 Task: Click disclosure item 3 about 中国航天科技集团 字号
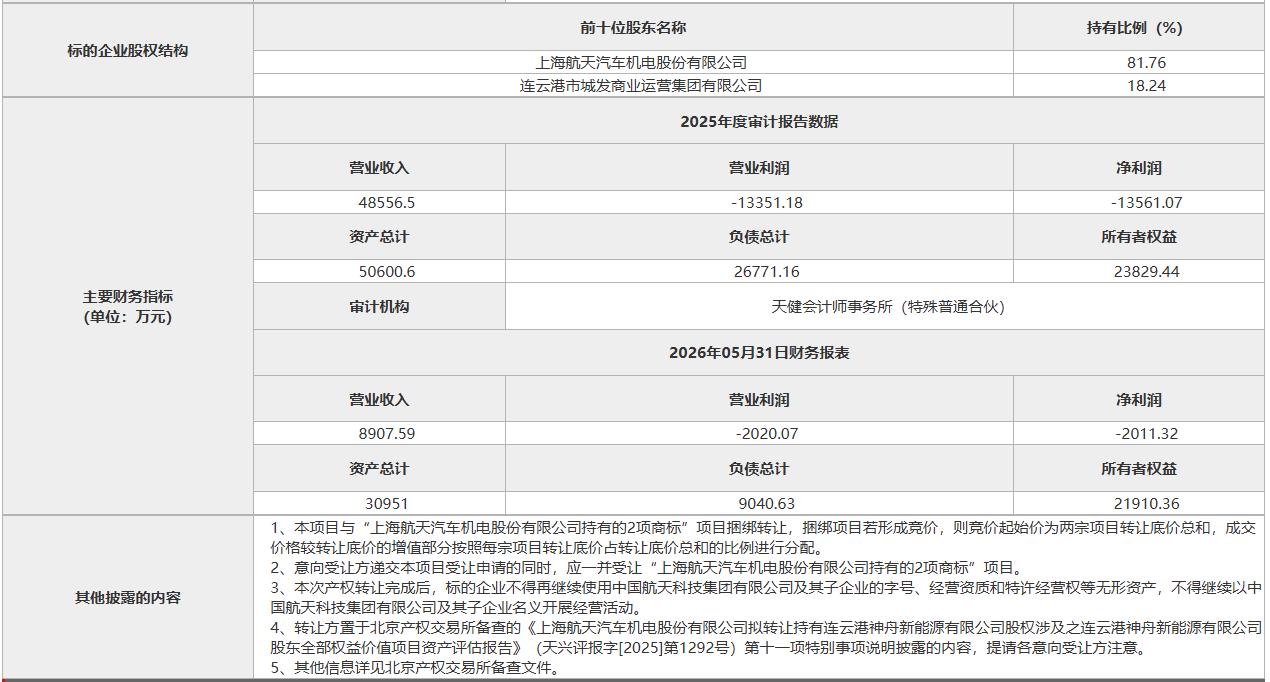click(x=766, y=597)
